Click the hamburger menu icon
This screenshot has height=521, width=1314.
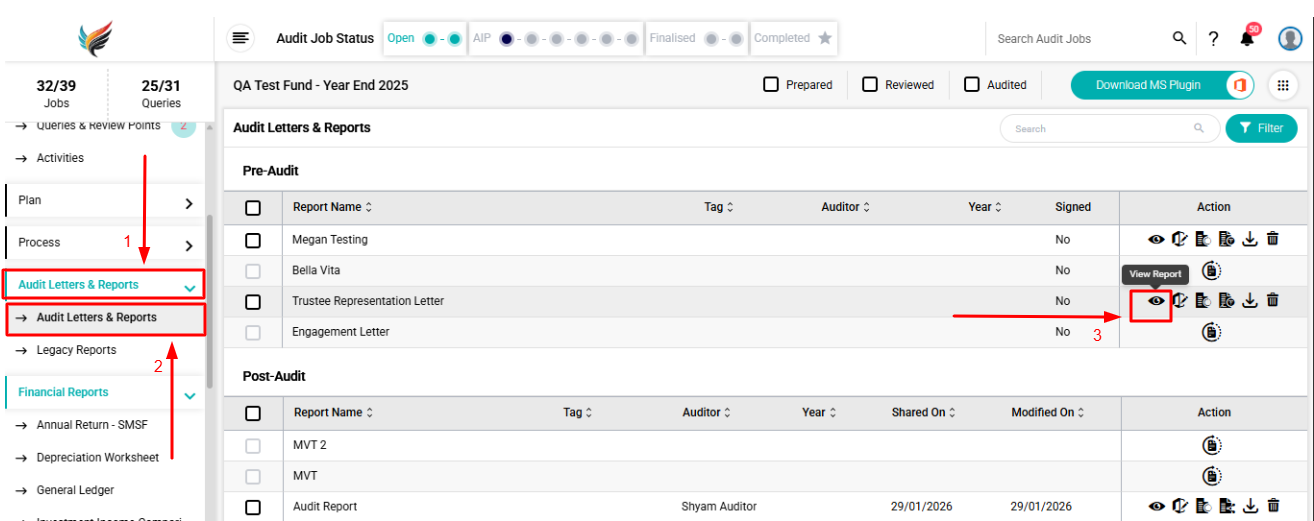[x=240, y=38]
